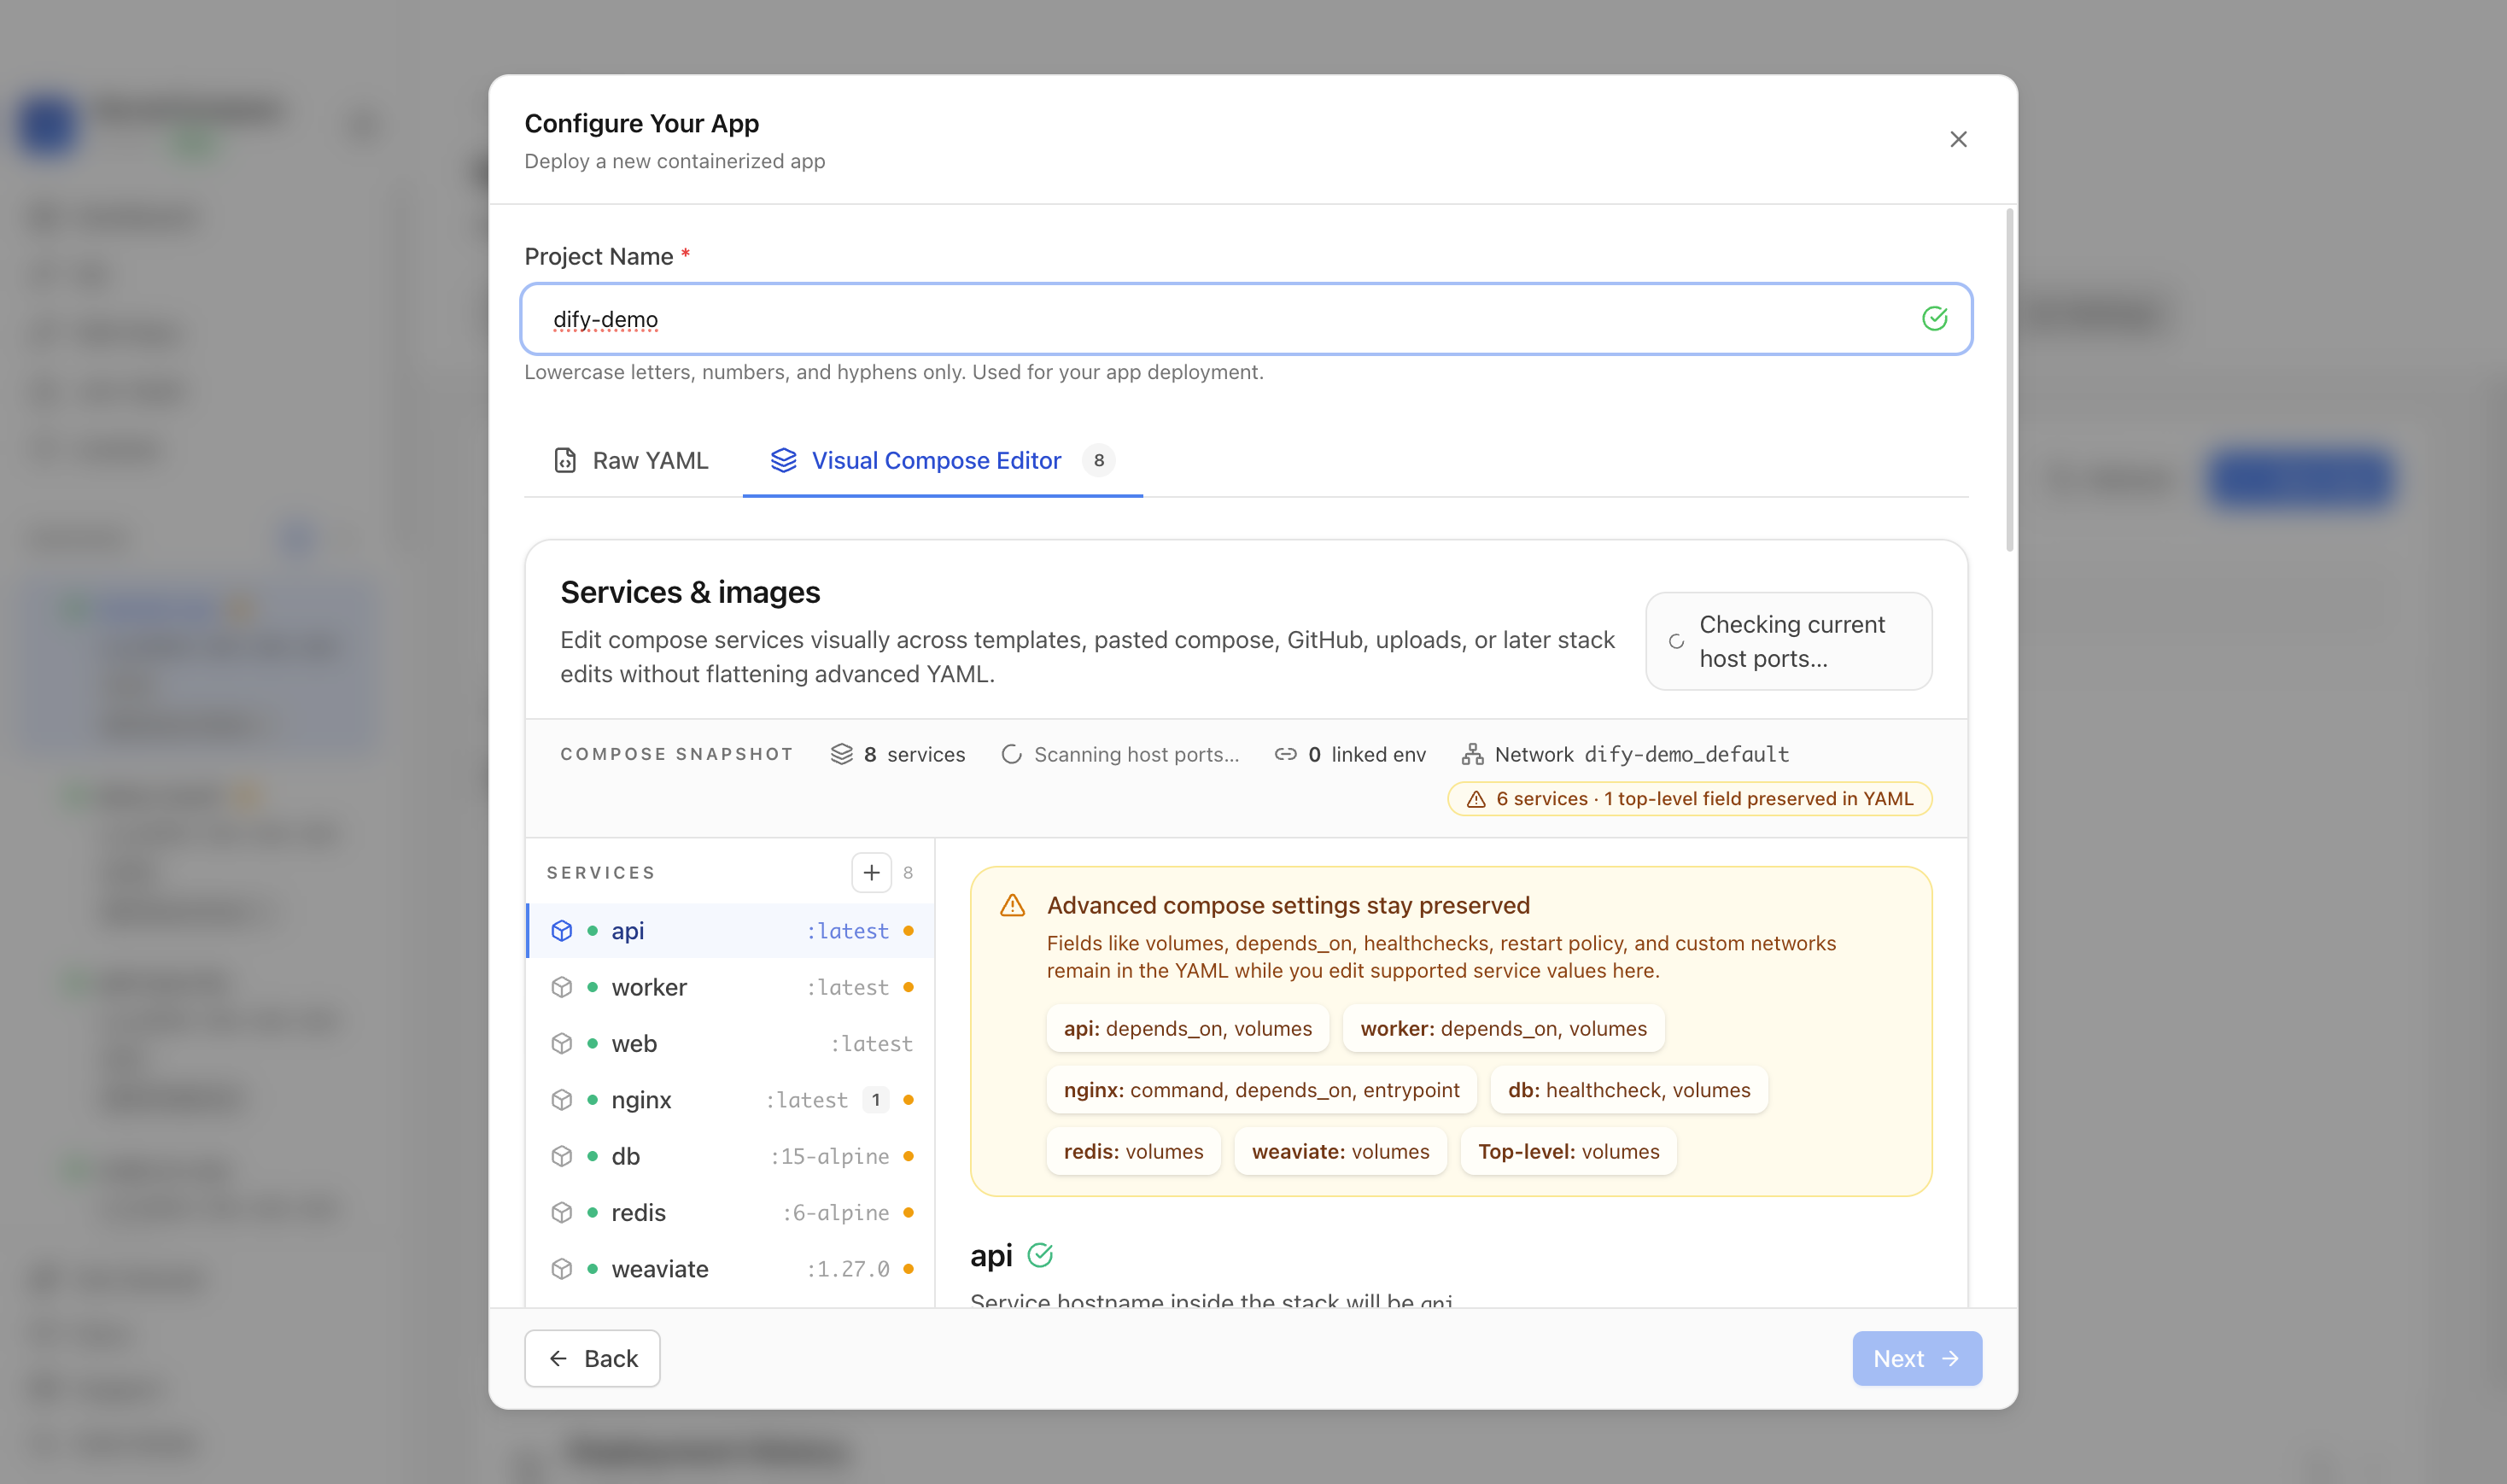Screen dimensions: 2507x1484
Task: Click the nginx port count badge 1
Action: 875,1100
